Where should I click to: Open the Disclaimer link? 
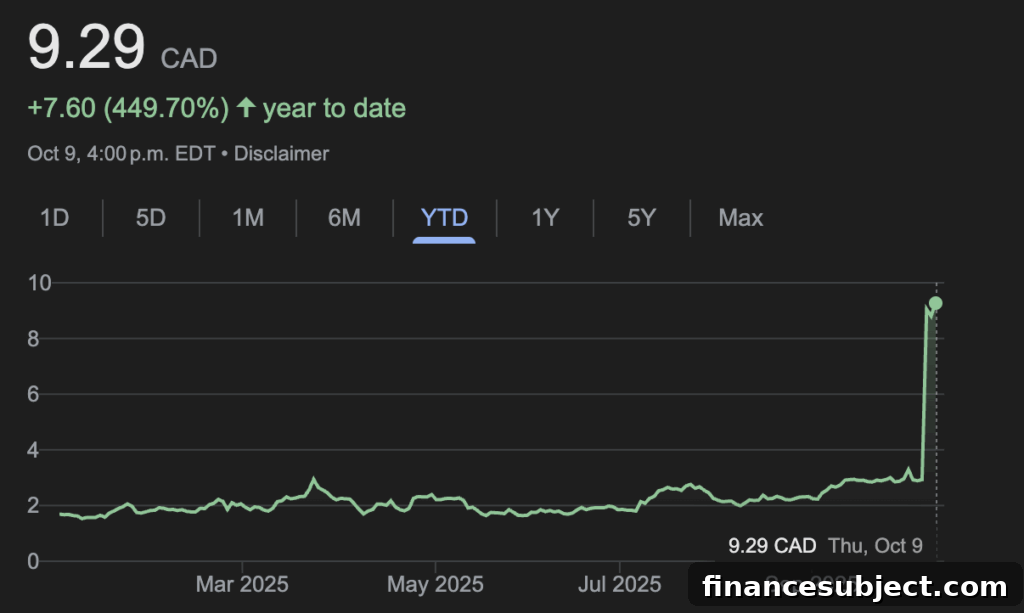pyautogui.click(x=281, y=153)
